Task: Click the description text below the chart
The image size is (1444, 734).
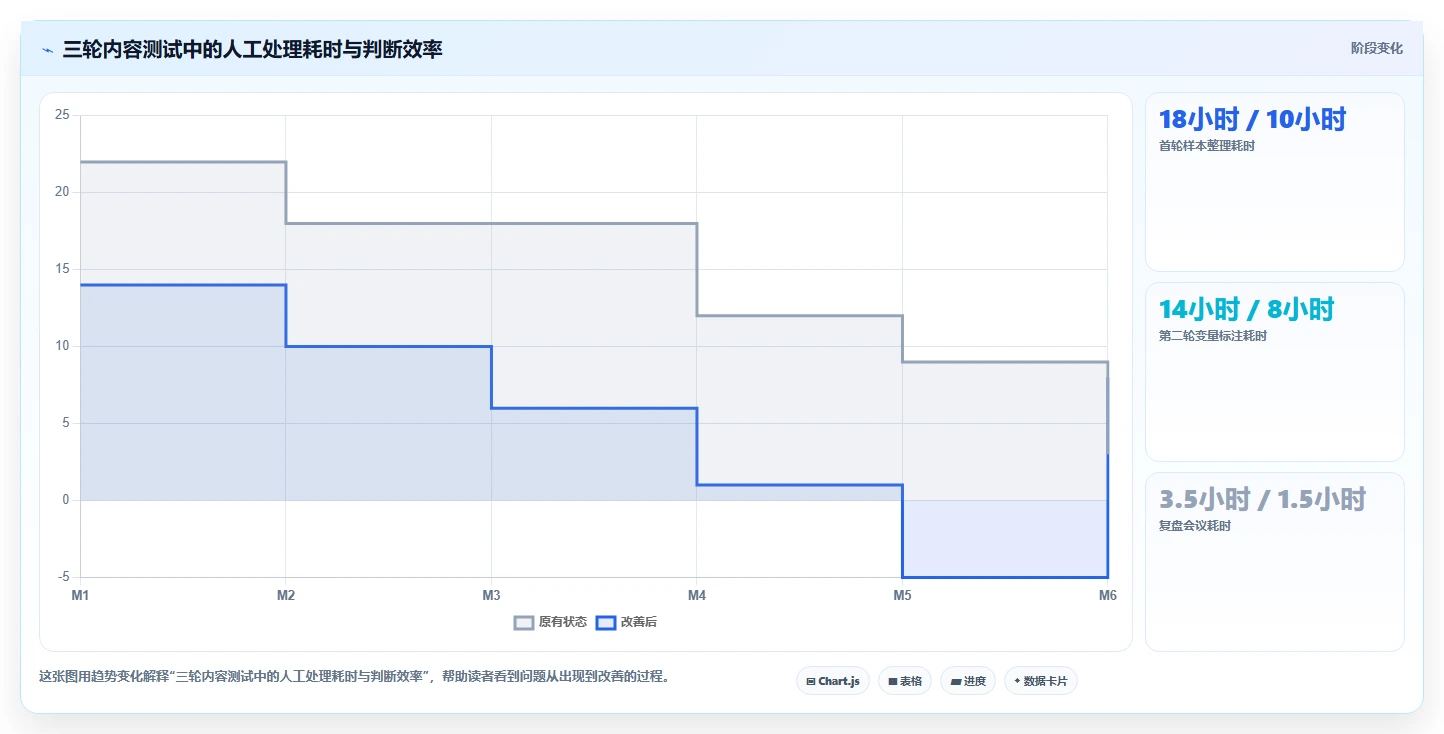Action: click(354, 676)
